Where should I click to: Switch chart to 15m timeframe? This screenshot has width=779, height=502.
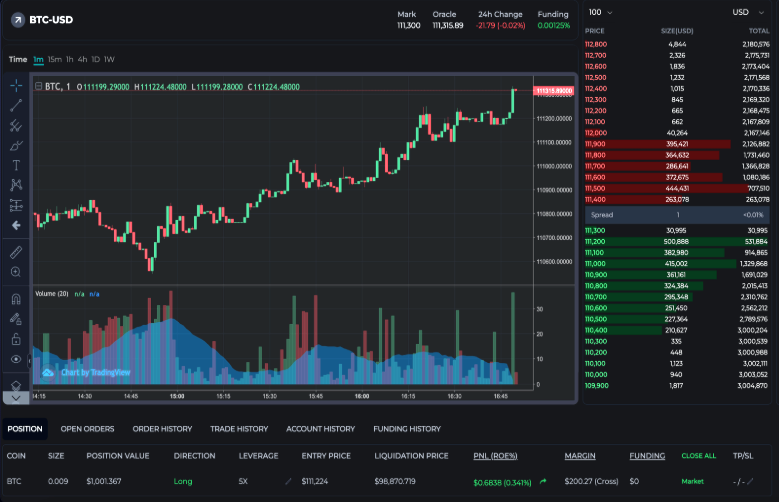55,59
